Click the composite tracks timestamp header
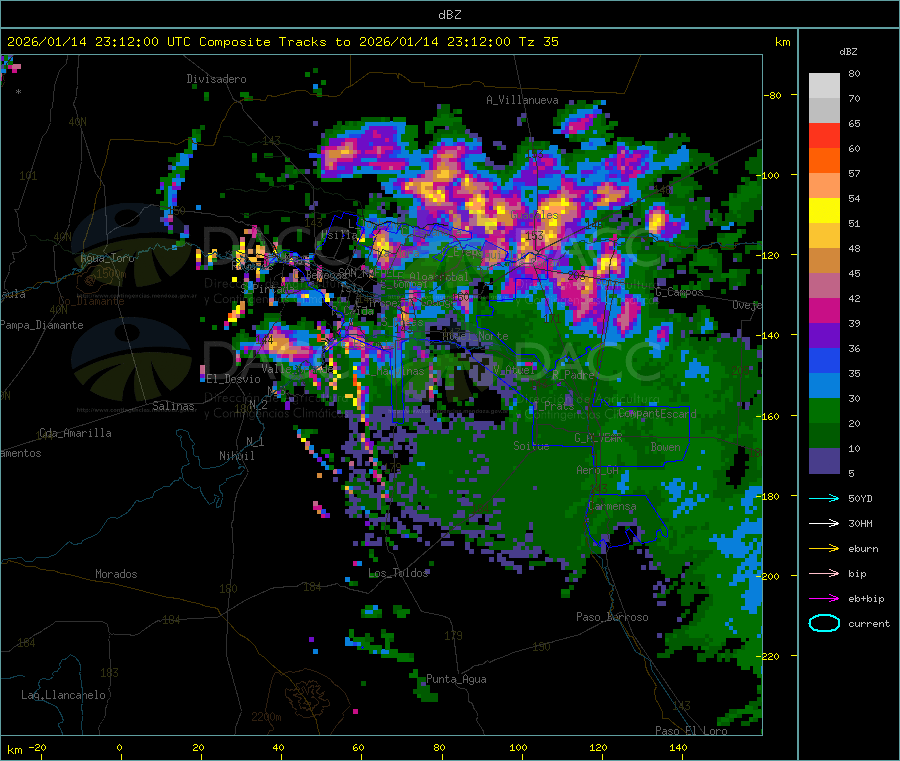The width and height of the screenshot is (900, 761). (282, 42)
